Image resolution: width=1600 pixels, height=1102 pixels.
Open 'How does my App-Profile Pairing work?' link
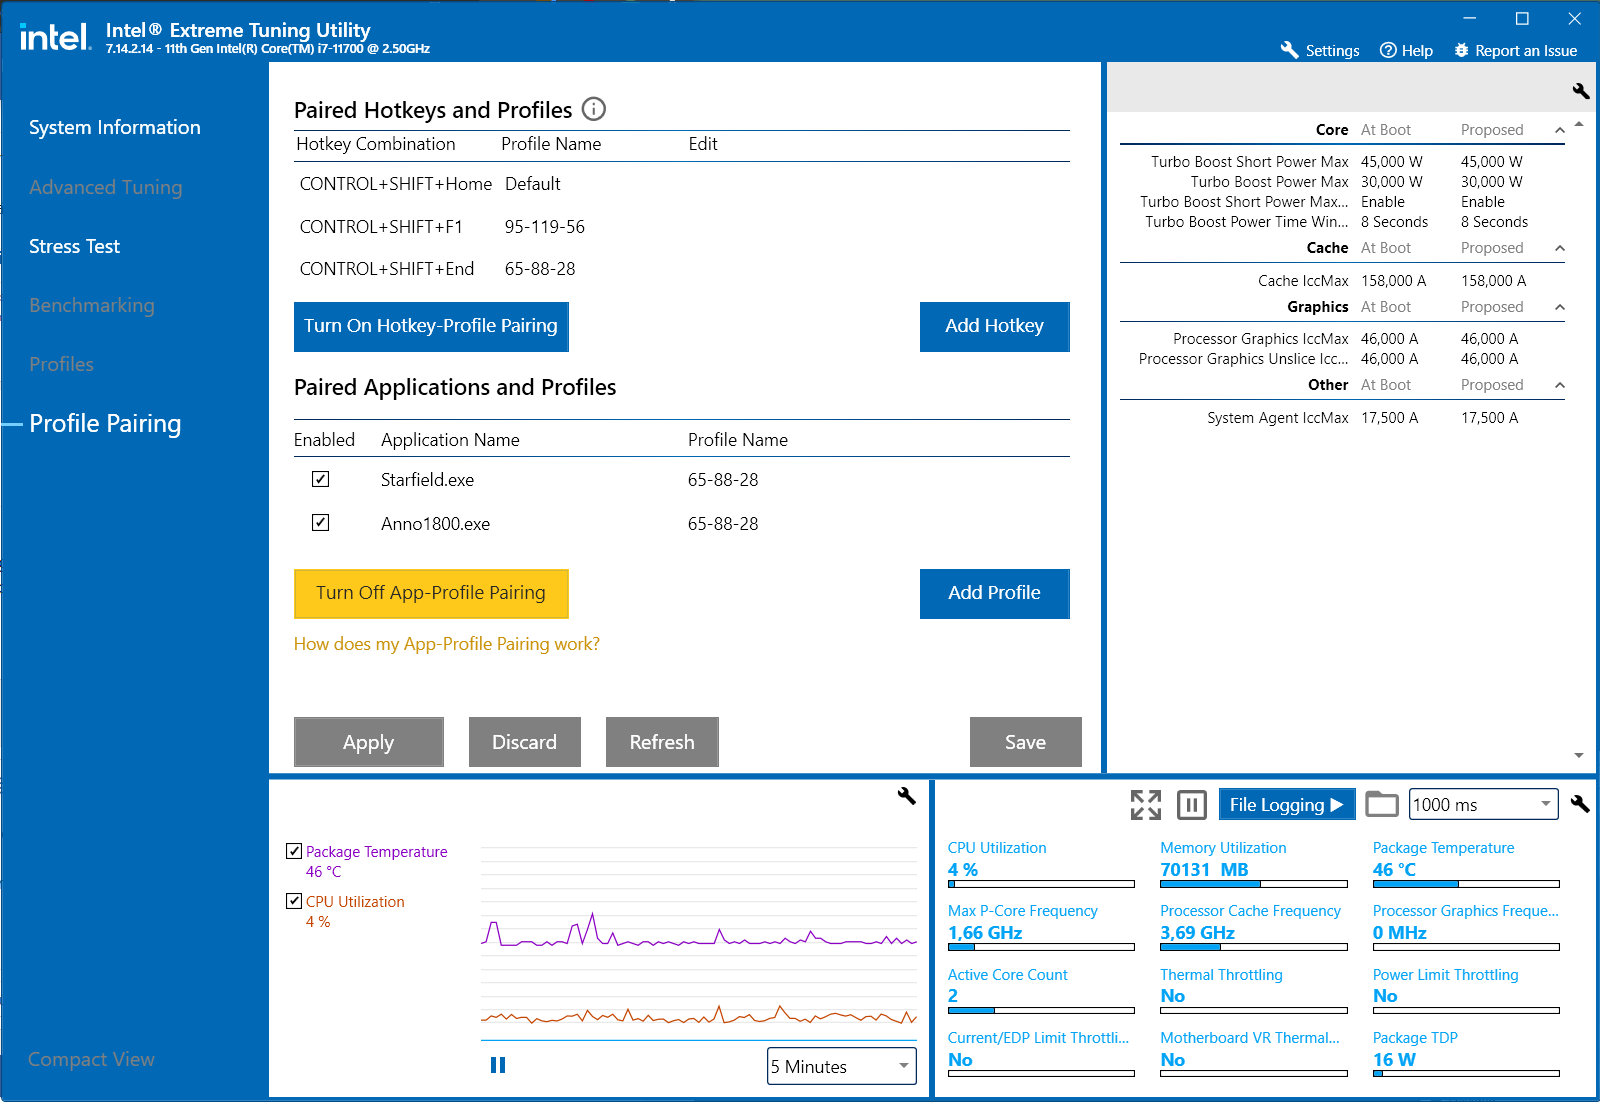click(x=447, y=644)
